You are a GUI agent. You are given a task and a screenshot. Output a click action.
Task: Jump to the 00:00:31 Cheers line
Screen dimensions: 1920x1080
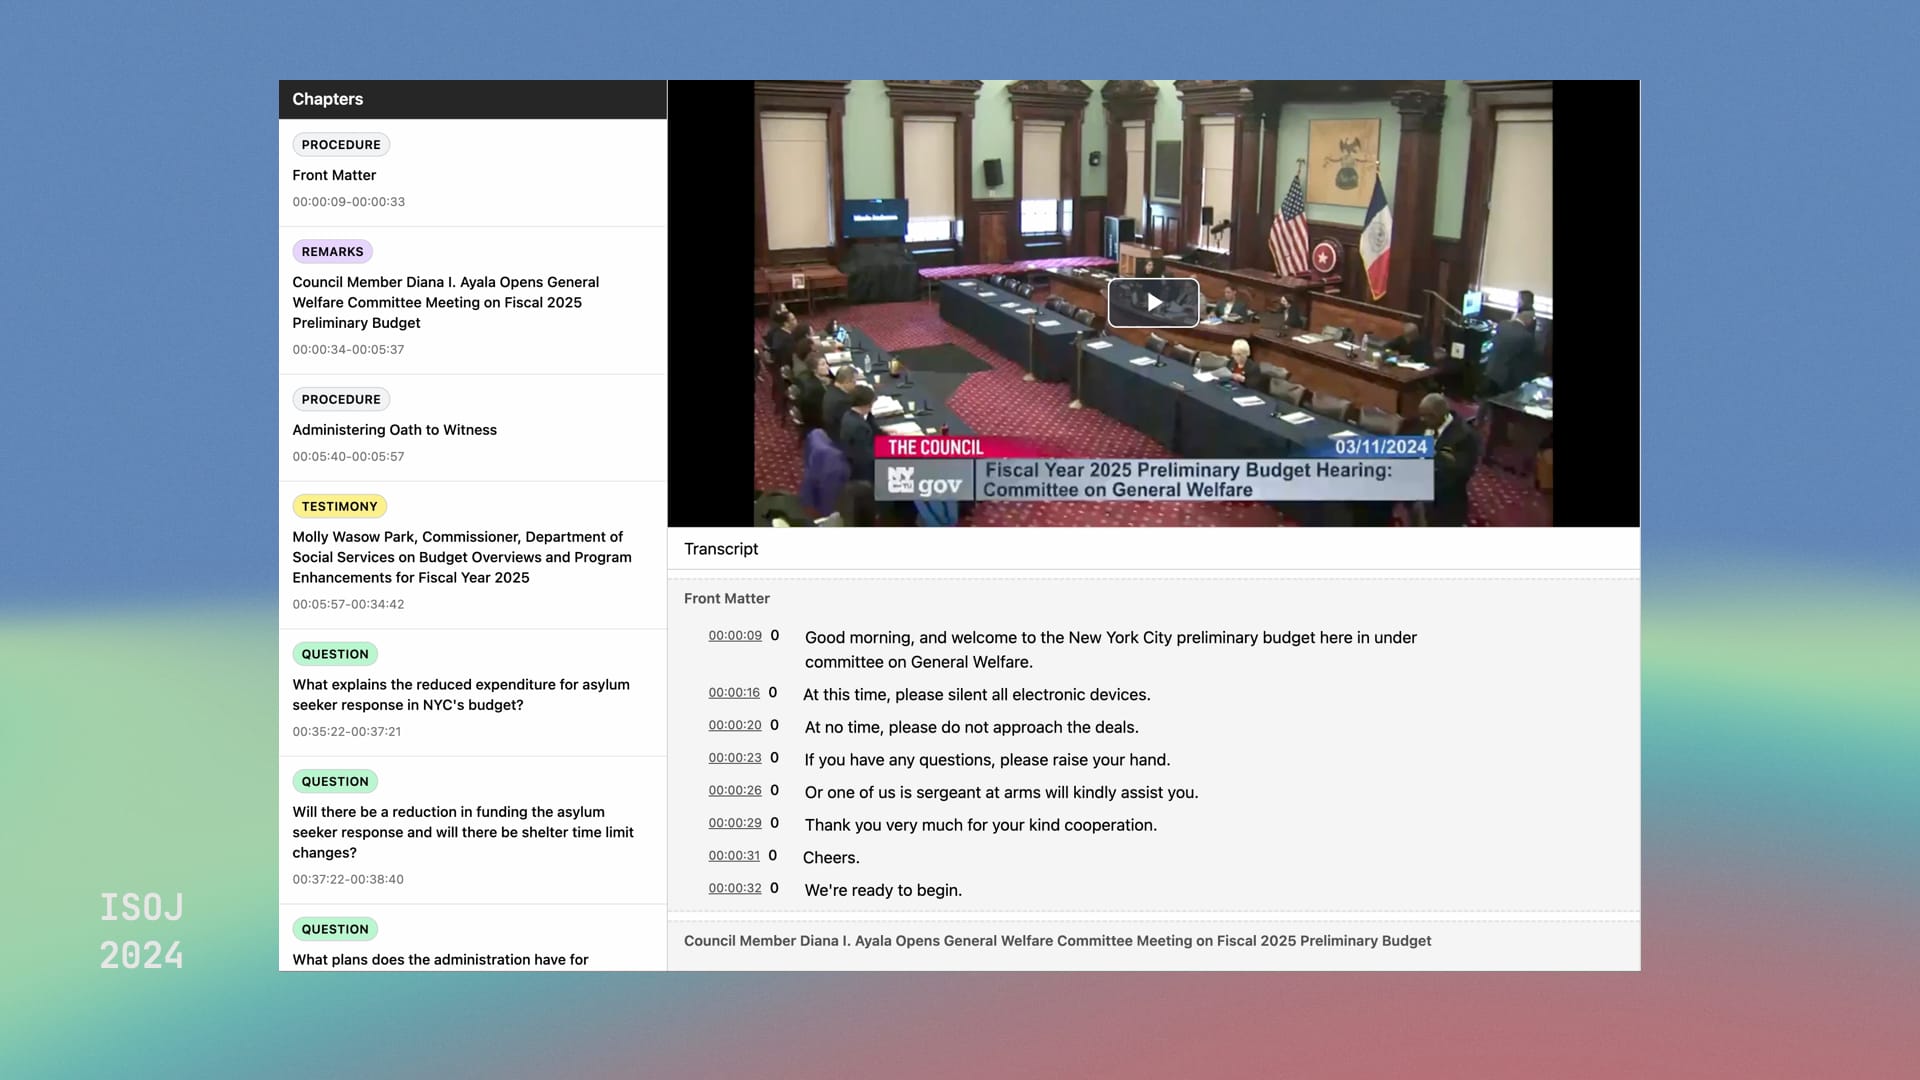click(733, 856)
